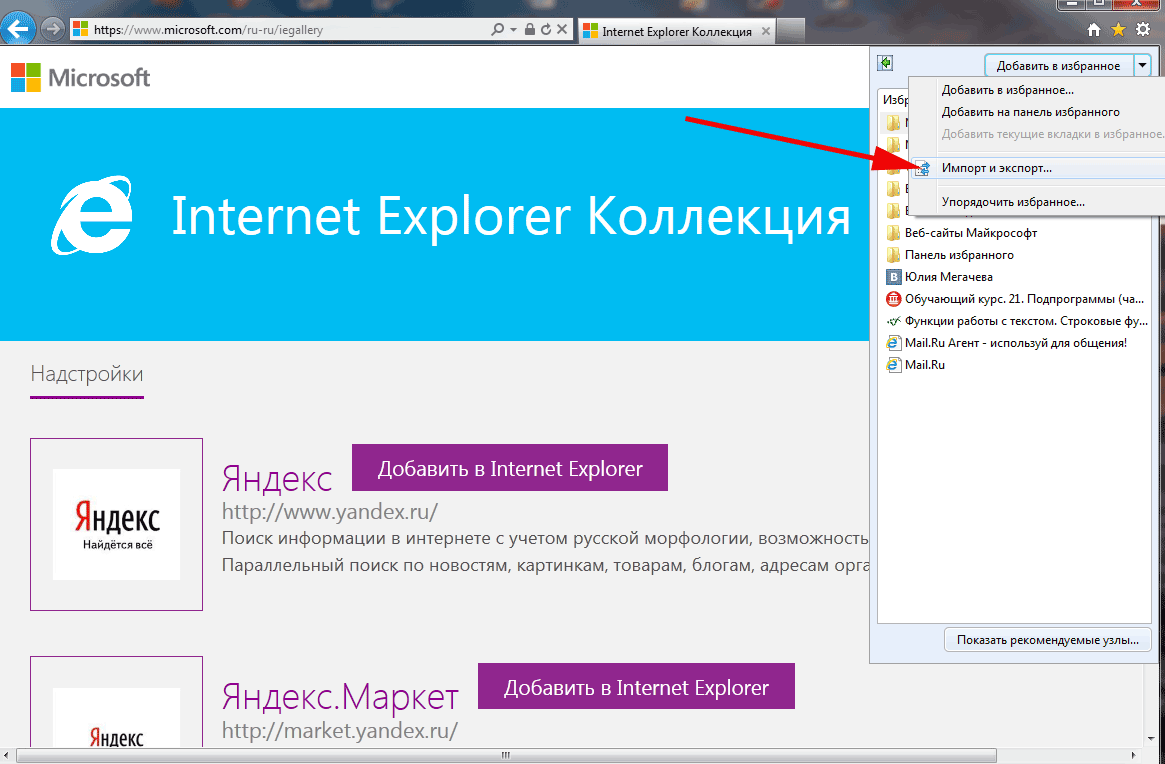Open the http://market.yandex.ru/ link
The height and width of the screenshot is (764, 1165).
[340, 731]
